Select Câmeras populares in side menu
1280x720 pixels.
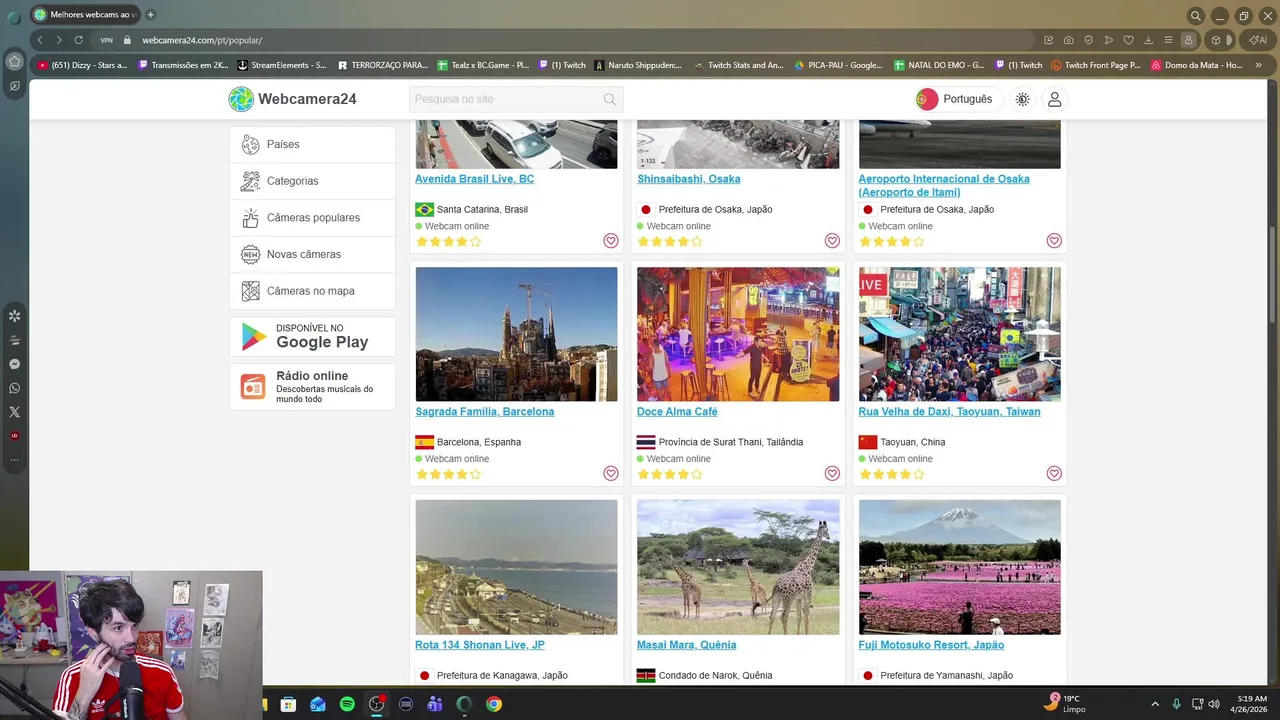pos(312,218)
